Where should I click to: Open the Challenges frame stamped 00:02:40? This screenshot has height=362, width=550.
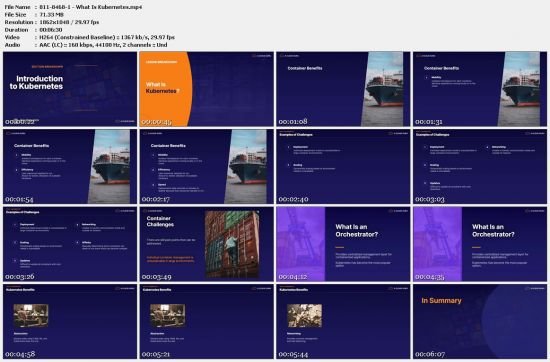pyautogui.click(x=343, y=167)
